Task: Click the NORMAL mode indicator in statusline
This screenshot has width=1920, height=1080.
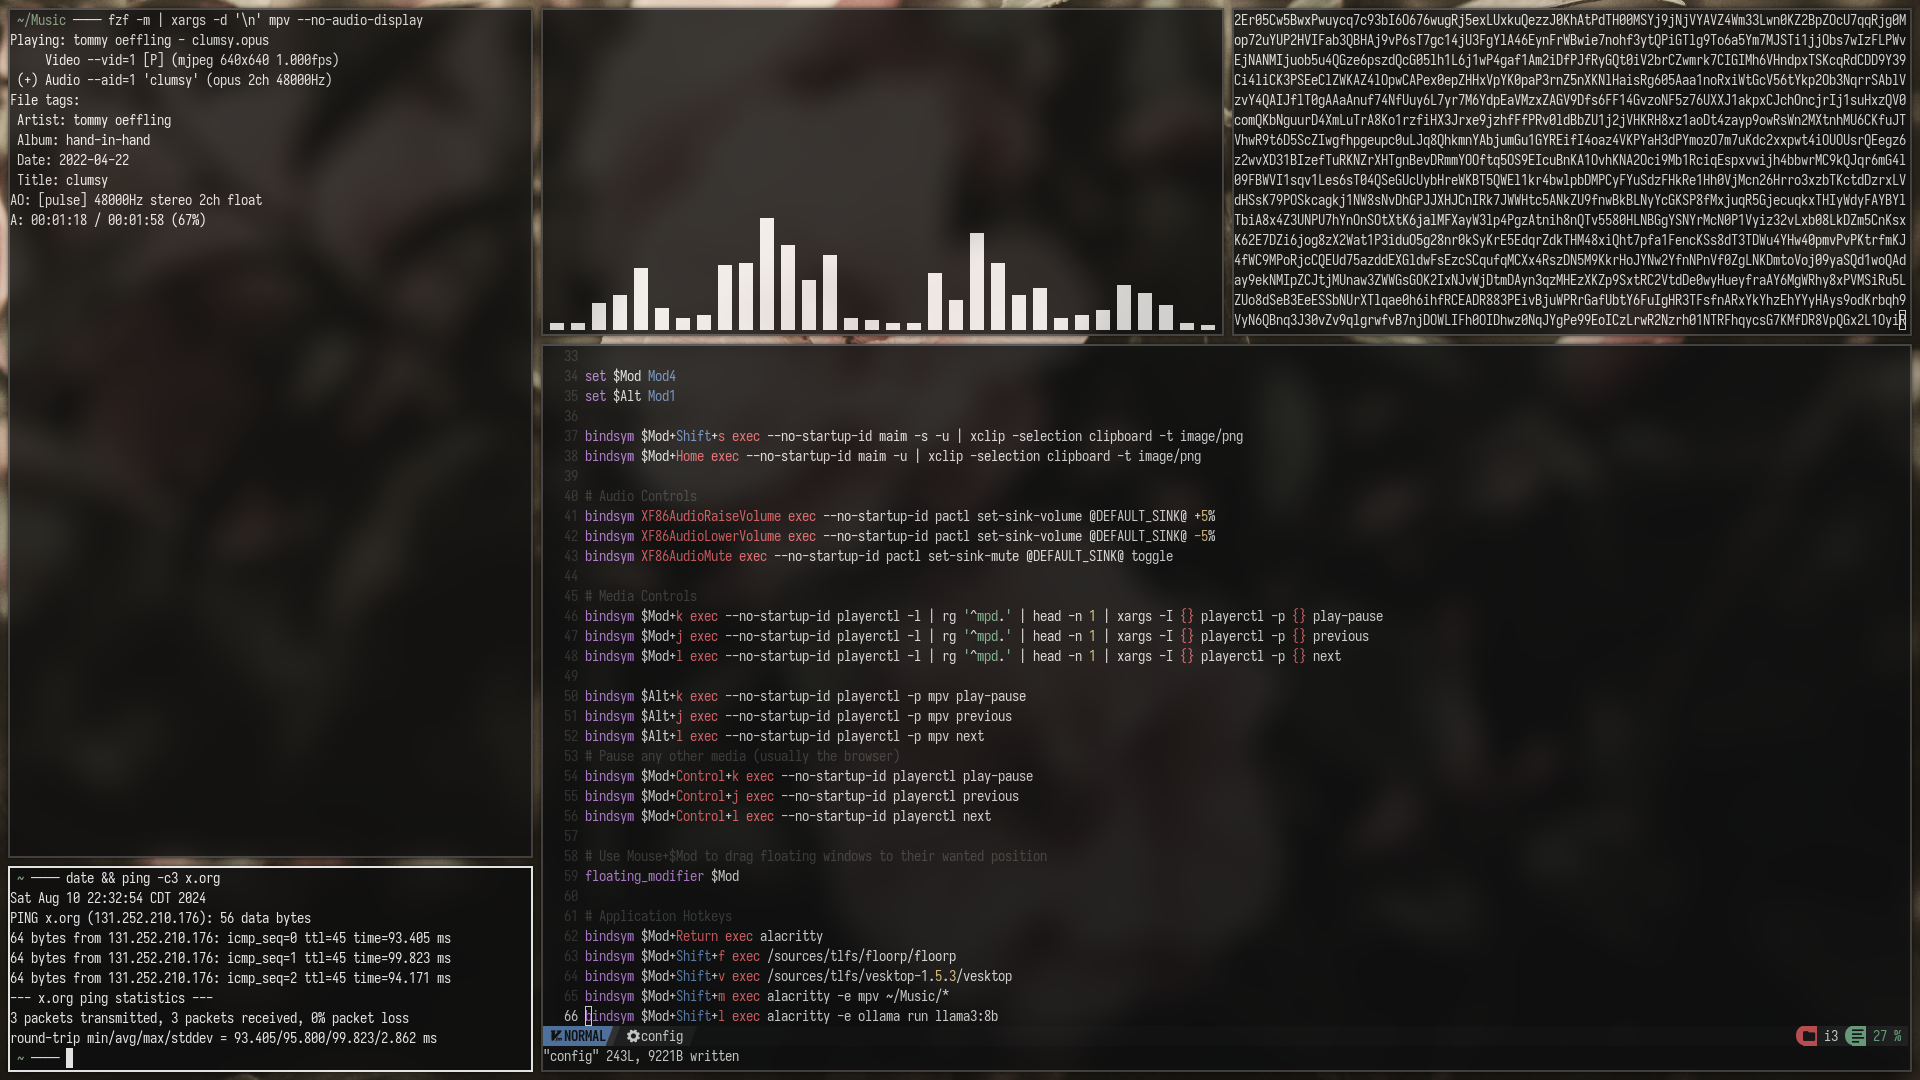Action: click(x=578, y=1036)
